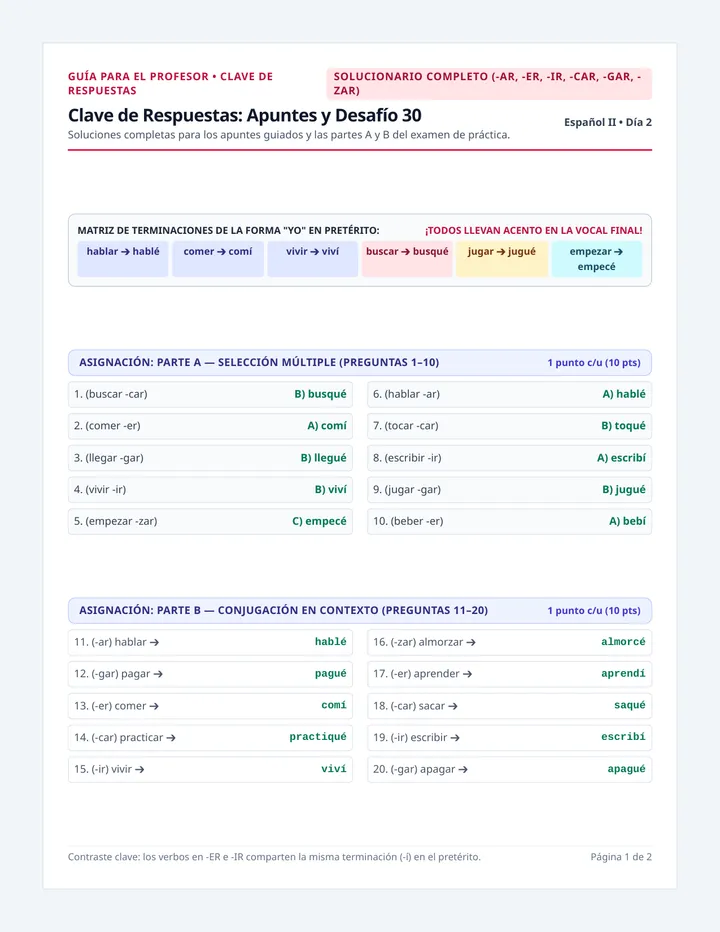The width and height of the screenshot is (720, 932).
Task: Click the 'SOLUCIONARIO COMPLETO' pink badge
Action: (489, 84)
